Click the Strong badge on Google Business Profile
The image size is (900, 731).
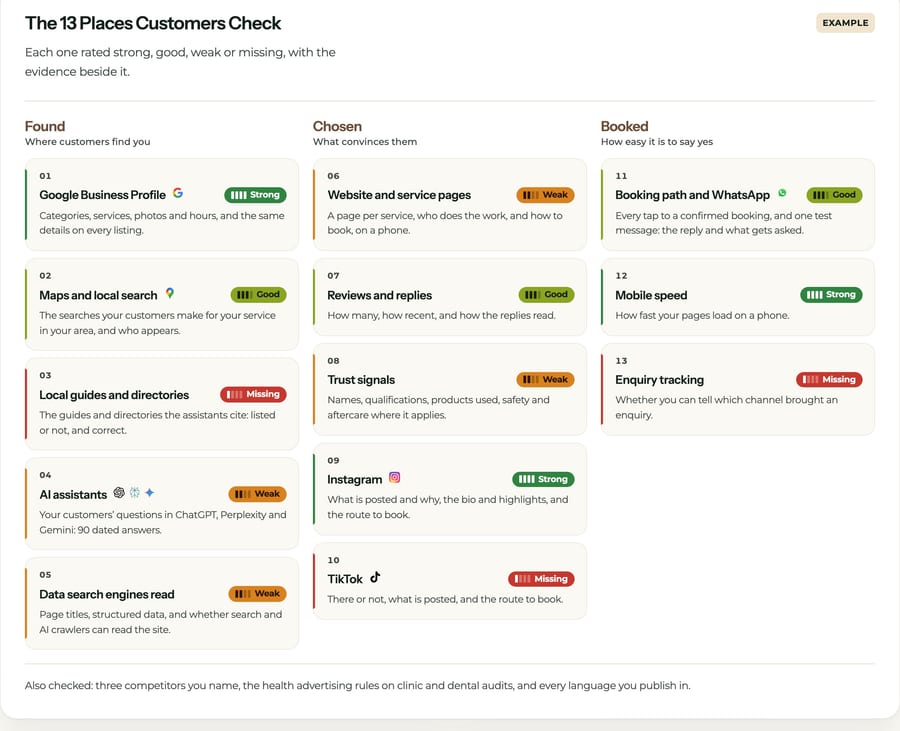pyautogui.click(x=255, y=195)
